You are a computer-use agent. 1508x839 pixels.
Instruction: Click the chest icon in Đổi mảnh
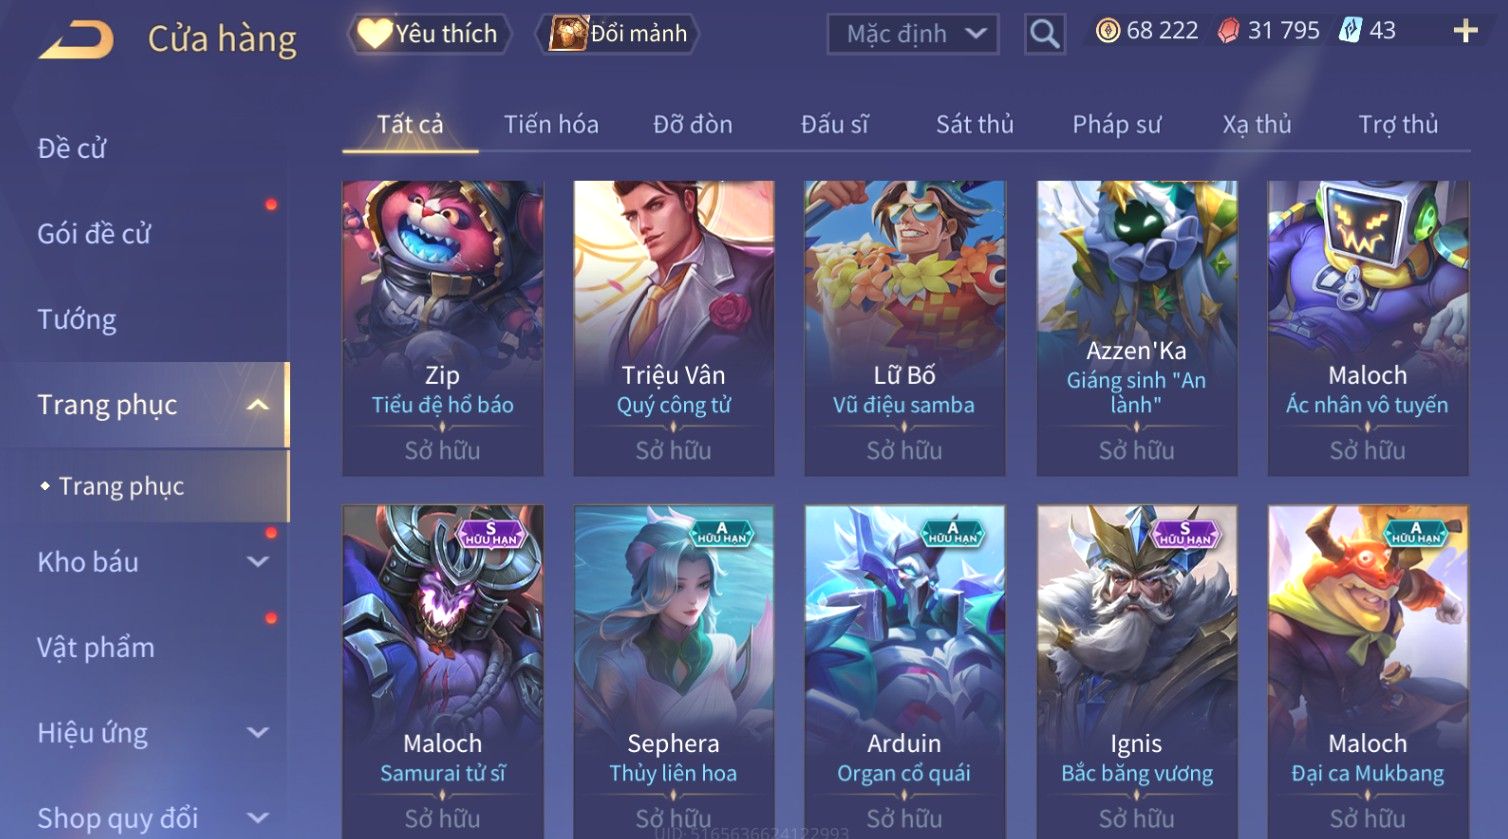coord(568,33)
